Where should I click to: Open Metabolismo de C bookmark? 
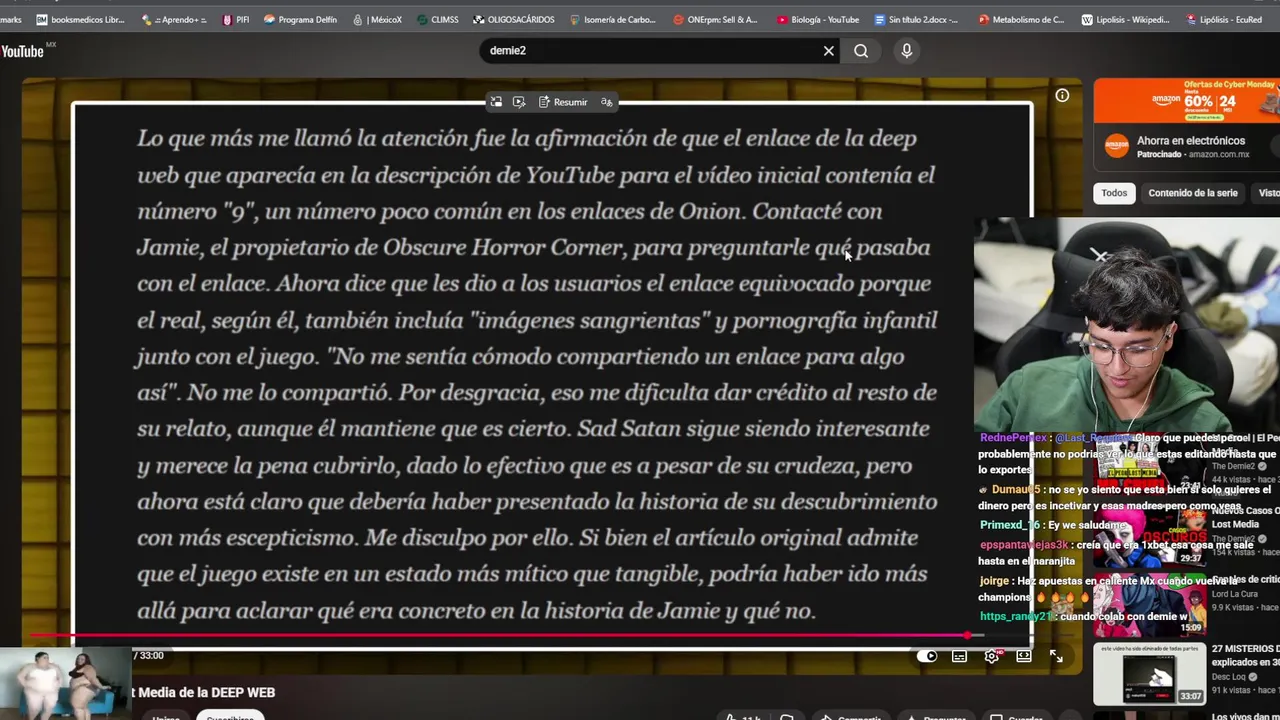click(x=1021, y=19)
